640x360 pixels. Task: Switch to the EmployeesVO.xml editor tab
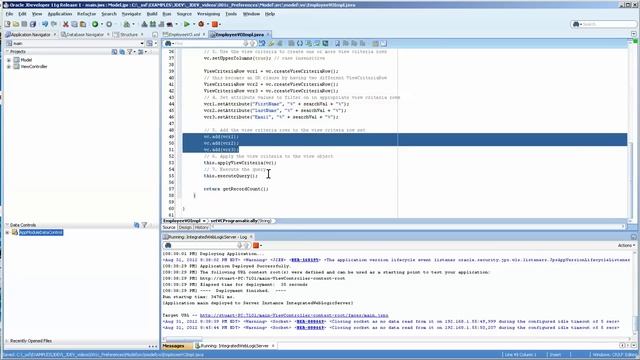point(184,35)
